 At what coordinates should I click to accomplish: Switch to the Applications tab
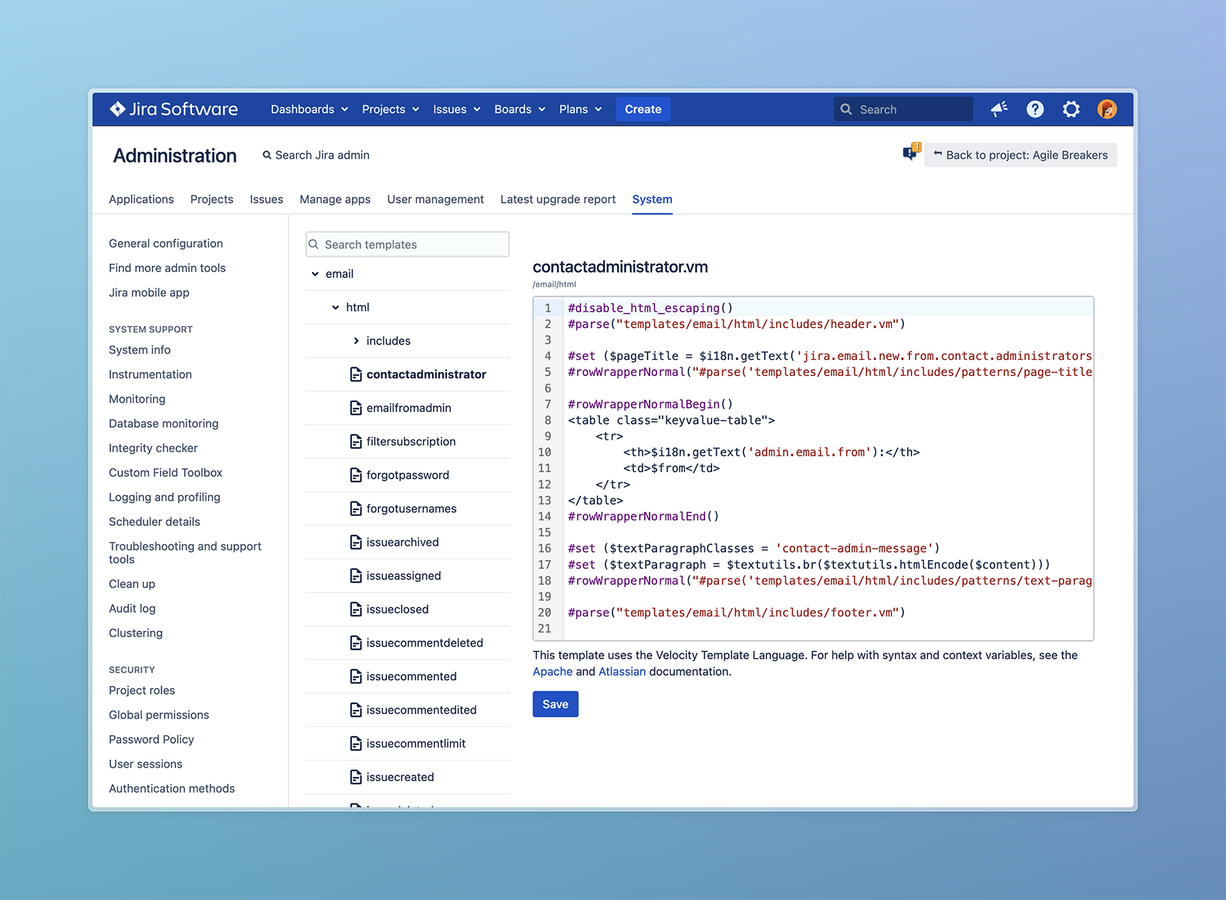click(x=141, y=199)
